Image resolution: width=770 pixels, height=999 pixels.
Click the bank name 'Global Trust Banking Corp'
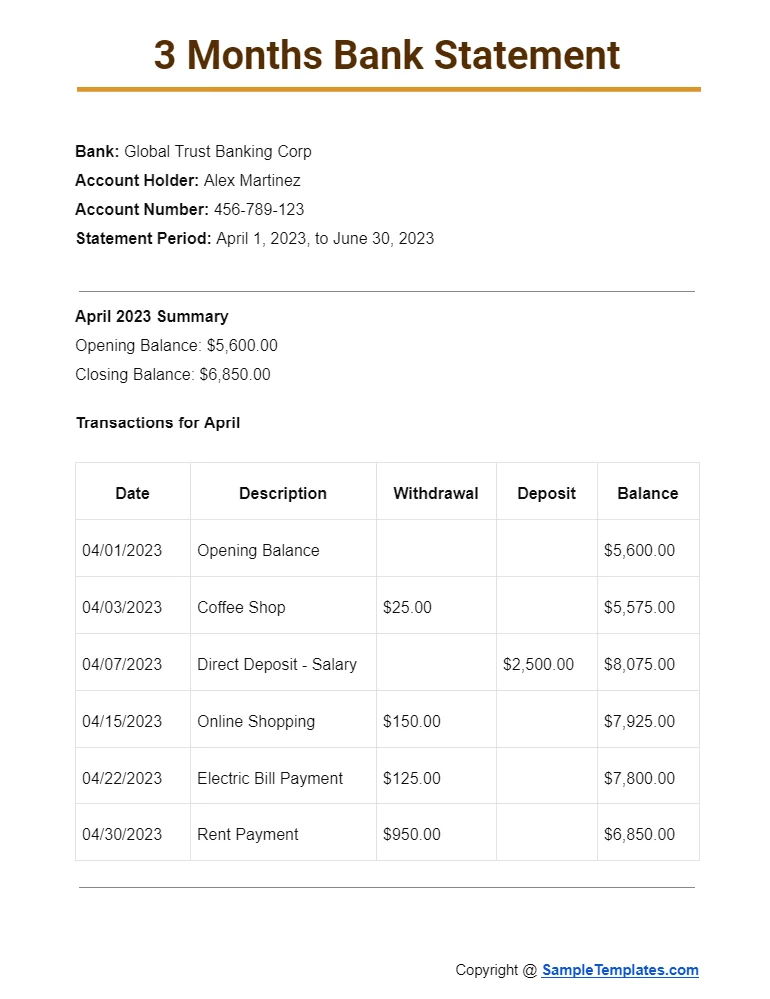[x=217, y=152]
